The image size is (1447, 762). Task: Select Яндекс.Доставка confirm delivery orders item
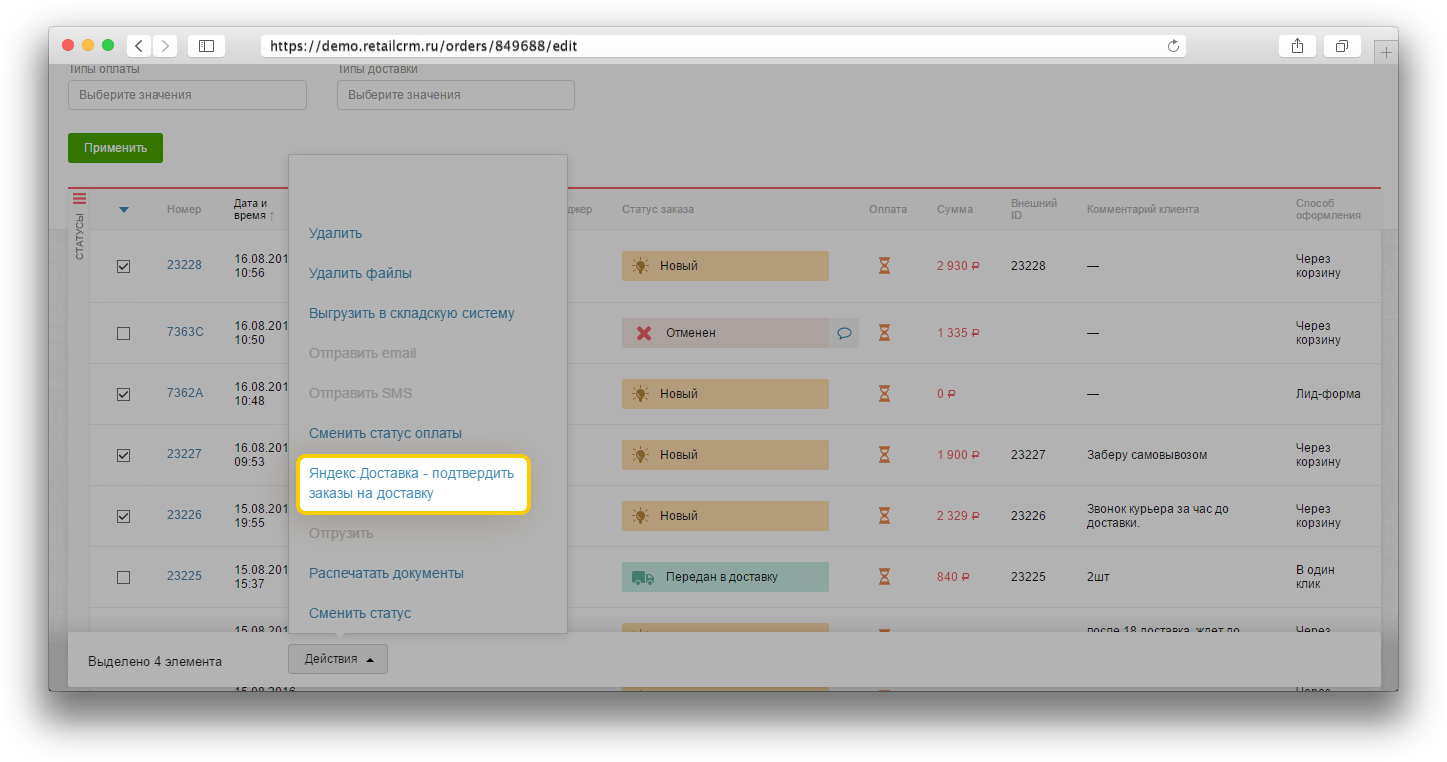click(412, 483)
